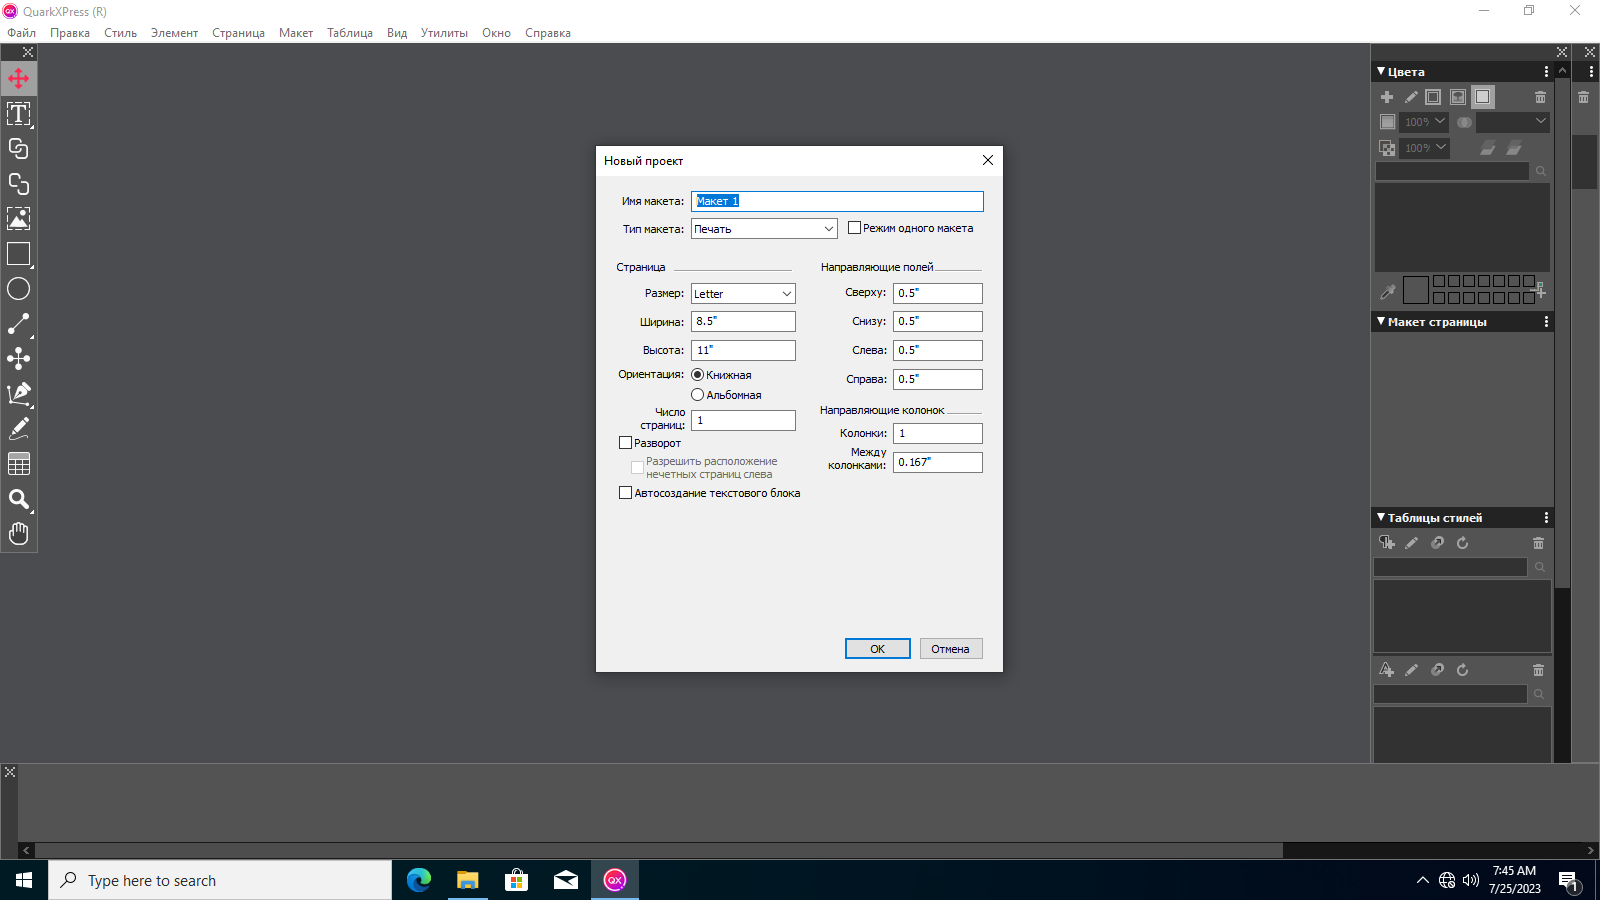The width and height of the screenshot is (1600, 900).
Task: Open the Размер page size dropdown
Action: 743,294
